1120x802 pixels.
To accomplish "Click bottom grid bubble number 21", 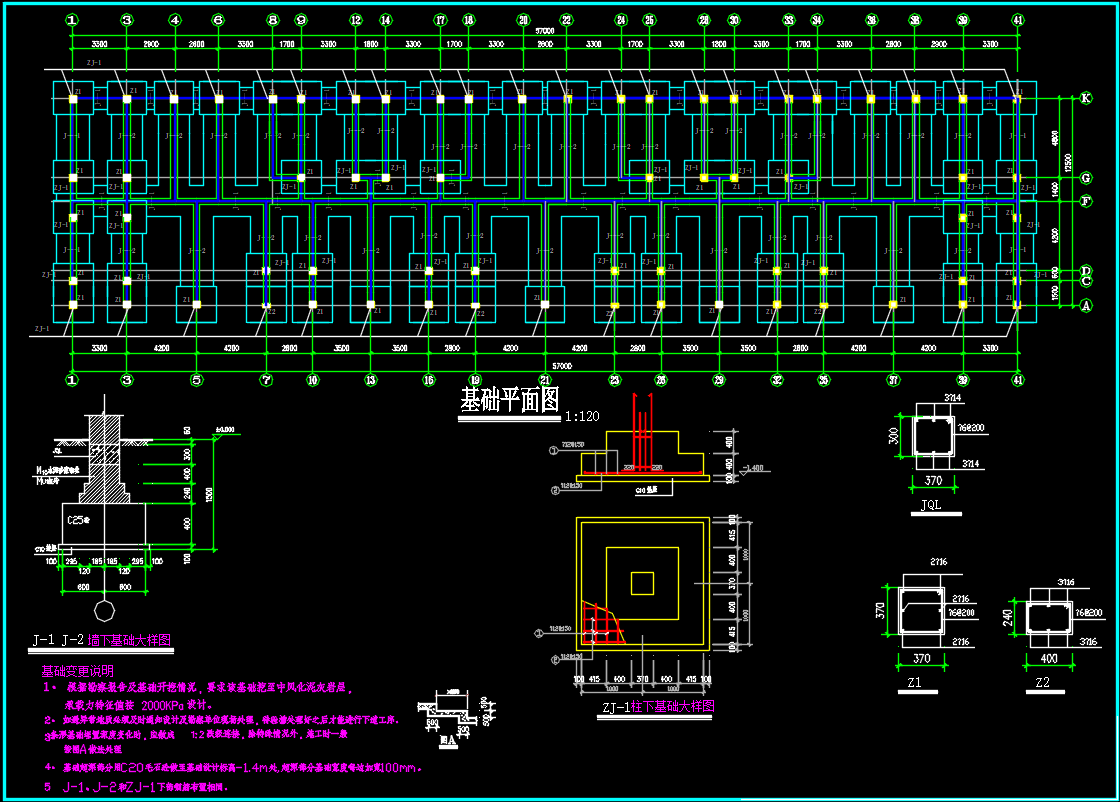I will click(545, 380).
